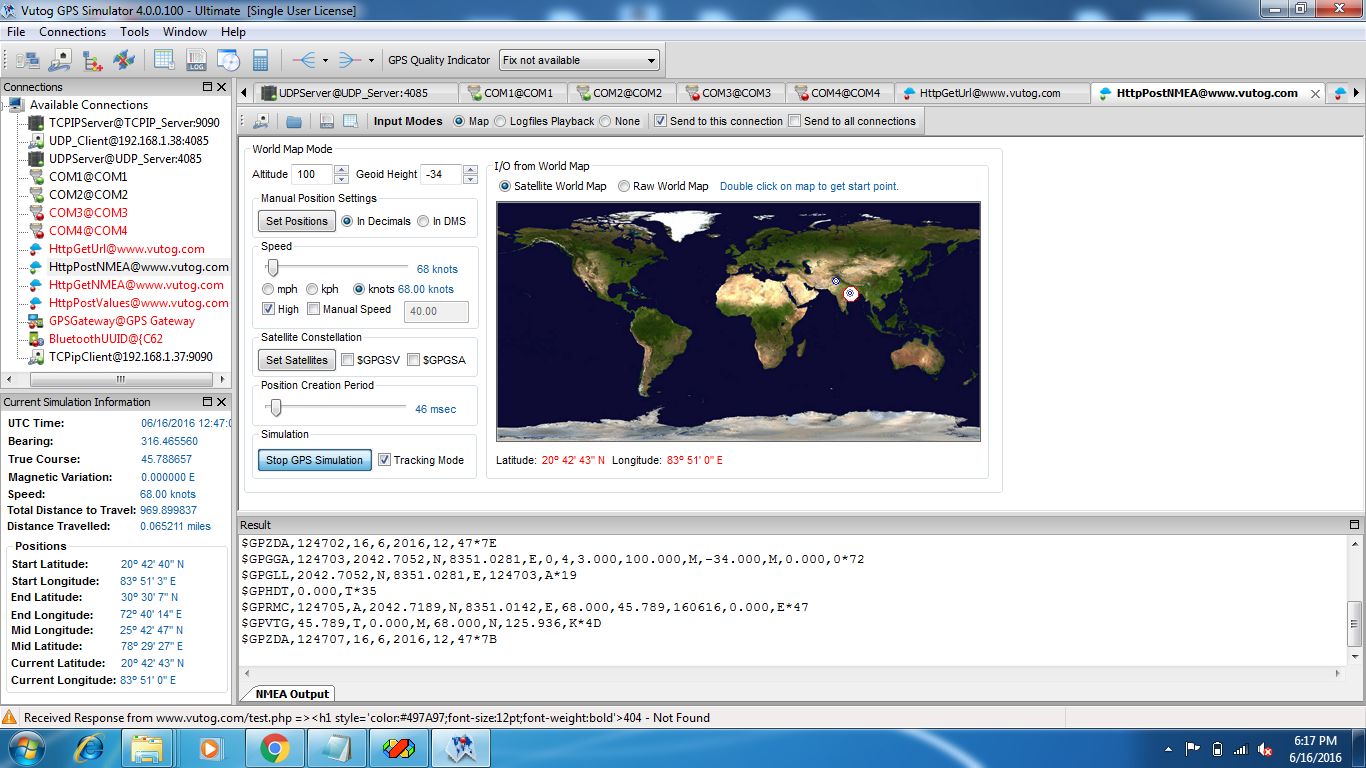Open Google Chrome from the taskbar
1366x768 pixels.
pyautogui.click(x=275, y=747)
